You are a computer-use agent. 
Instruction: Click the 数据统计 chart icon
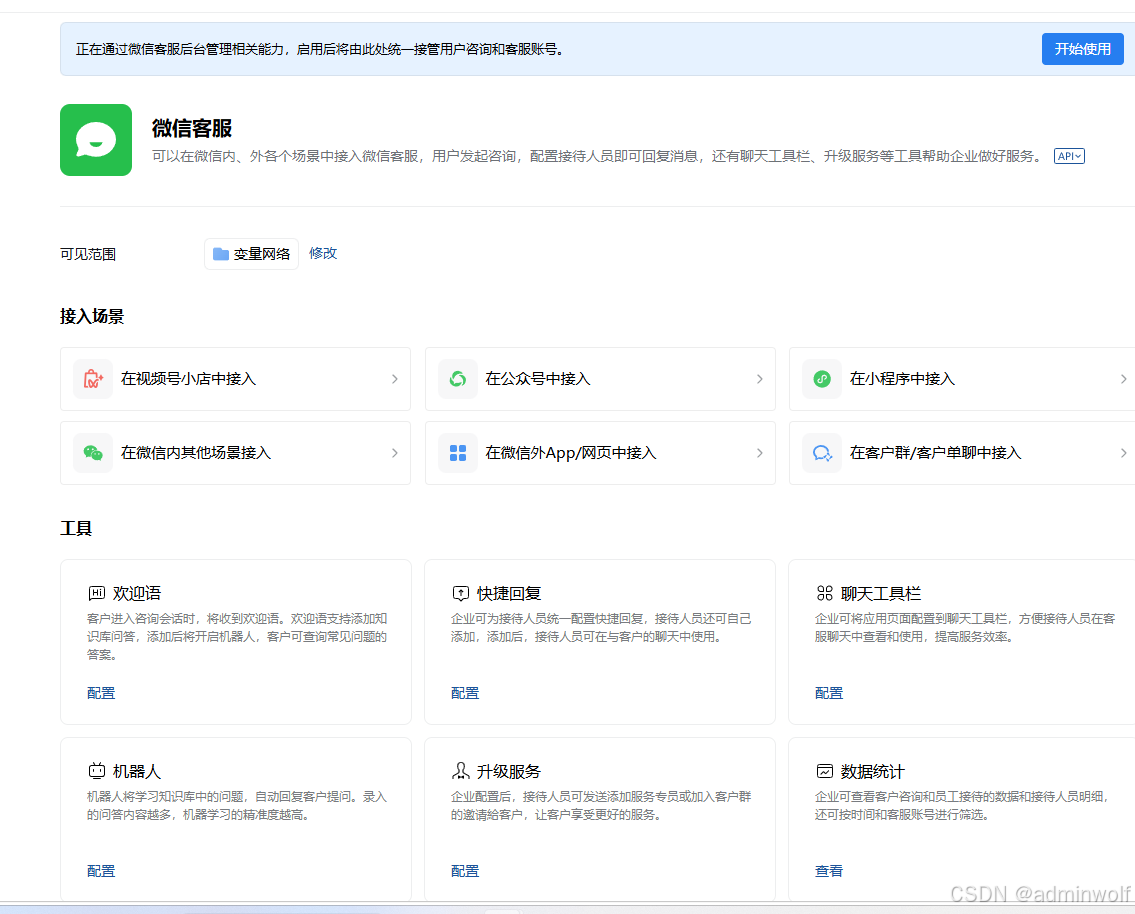(x=824, y=771)
